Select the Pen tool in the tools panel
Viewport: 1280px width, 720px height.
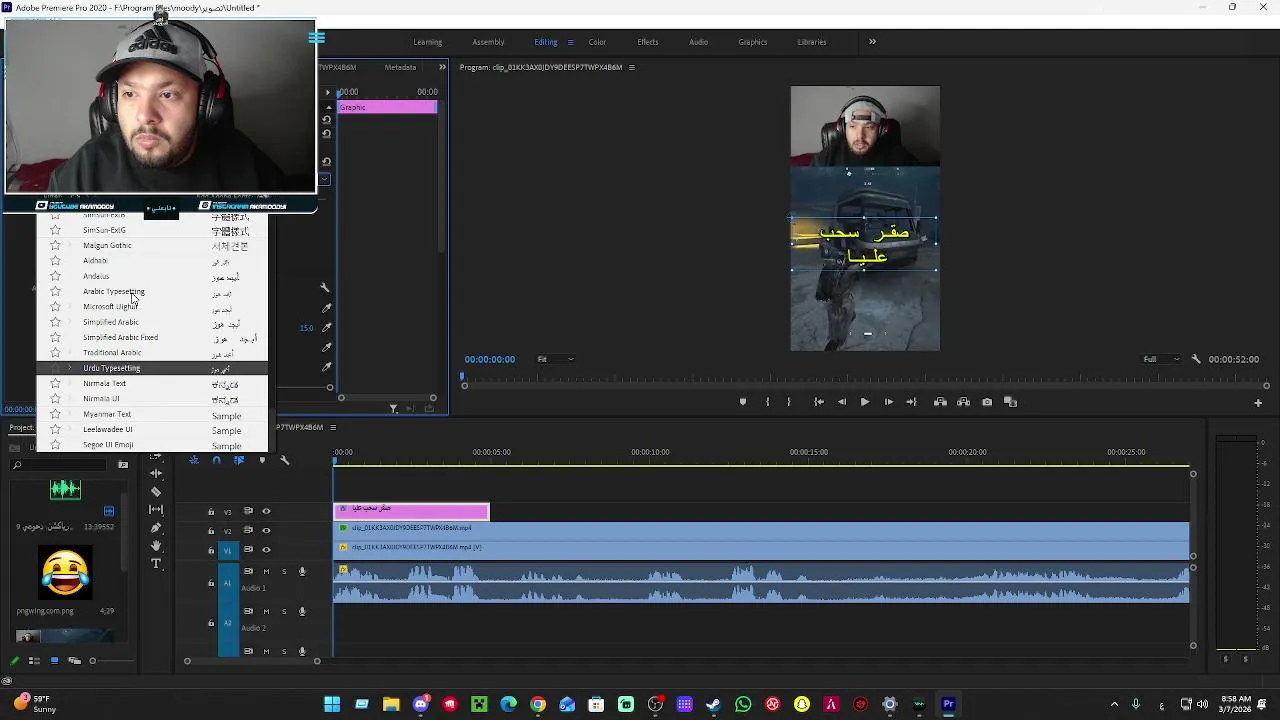point(156,527)
